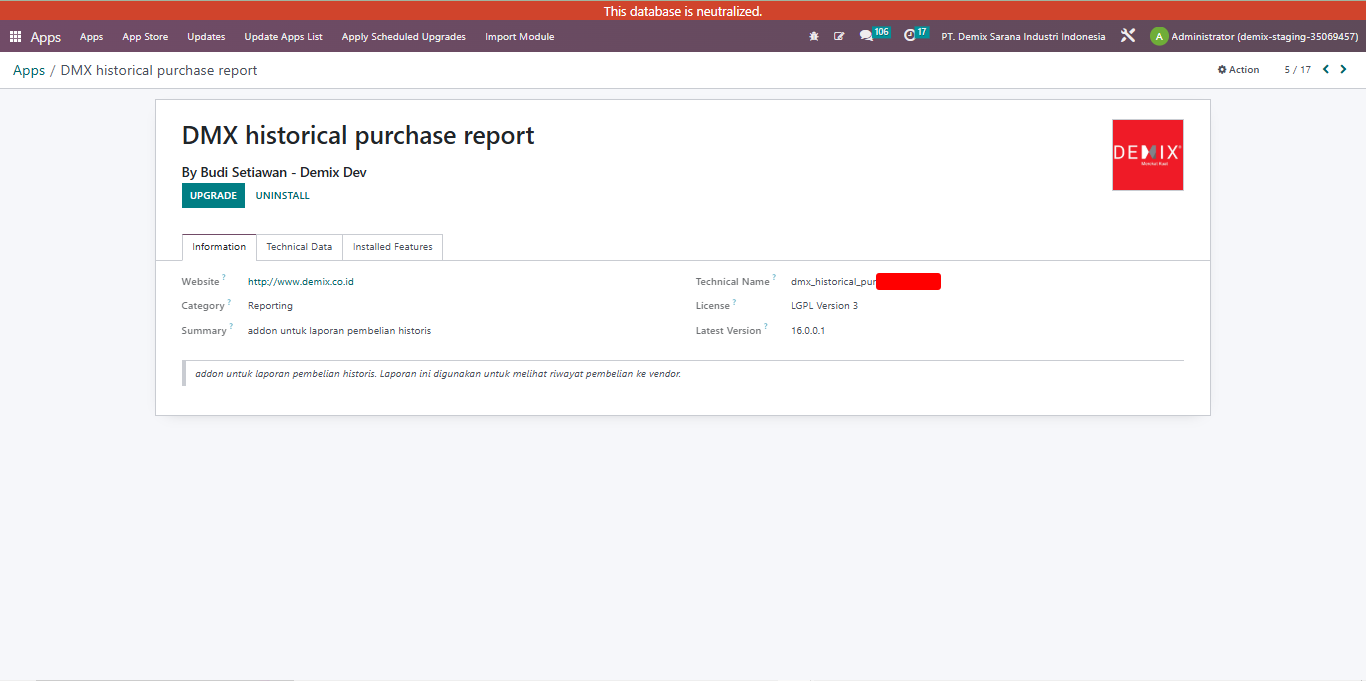Open activities clock icon with 17 badge
Screen dimensions: 1366x681
click(x=916, y=35)
